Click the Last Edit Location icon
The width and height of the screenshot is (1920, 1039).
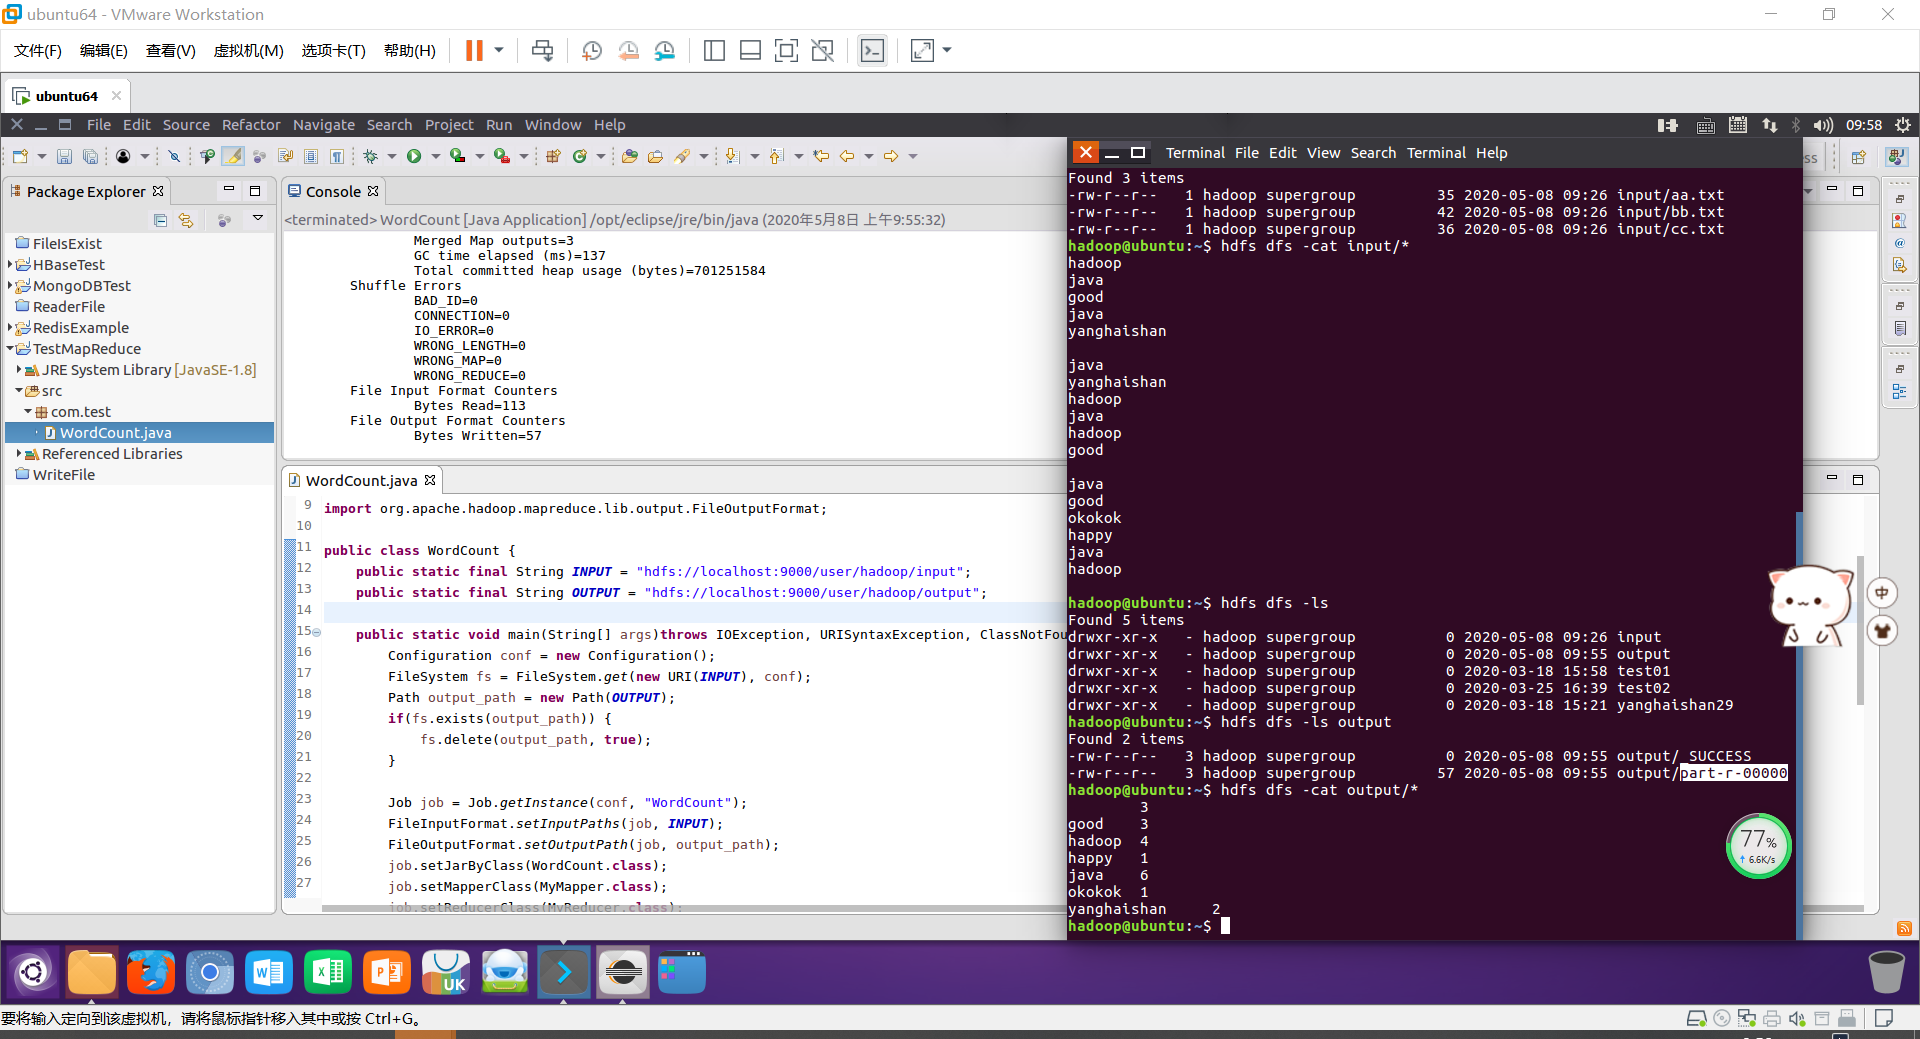[821, 156]
